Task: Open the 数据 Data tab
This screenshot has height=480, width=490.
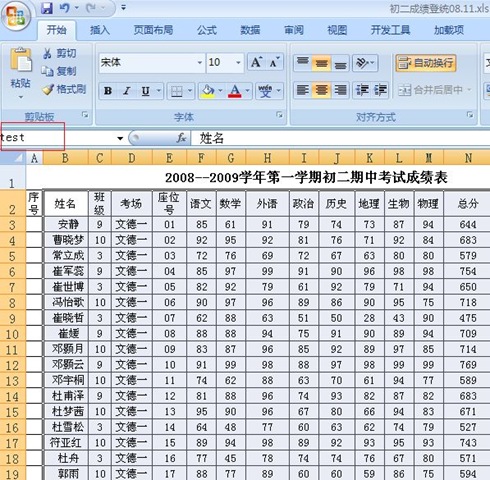Action: point(250,30)
